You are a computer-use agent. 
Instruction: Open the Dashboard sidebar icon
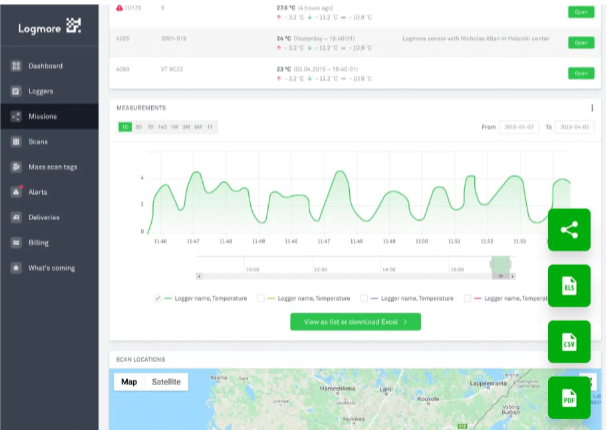tap(16, 66)
